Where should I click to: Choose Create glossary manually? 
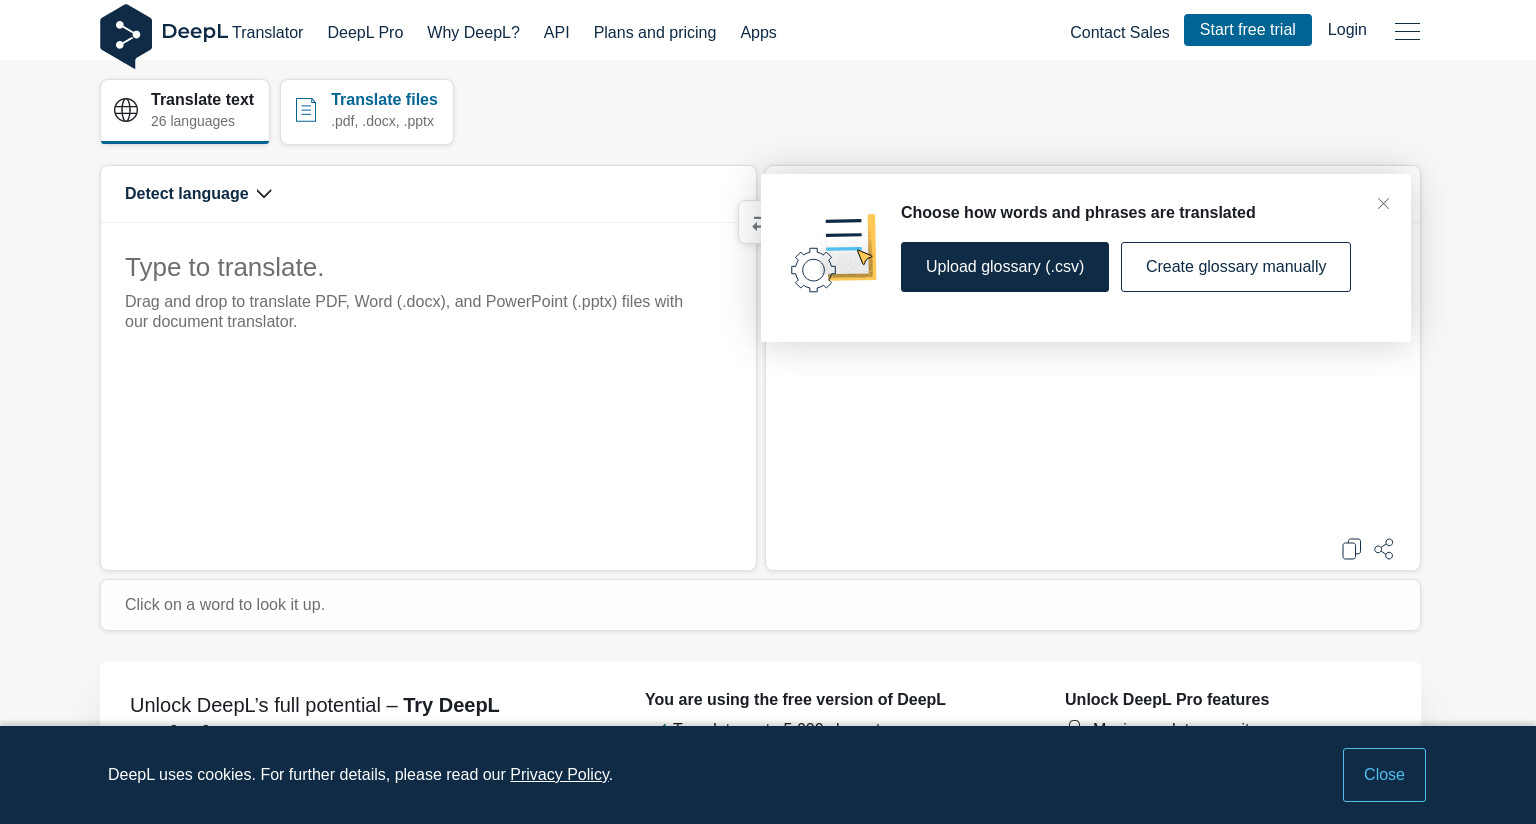pyautogui.click(x=1236, y=267)
